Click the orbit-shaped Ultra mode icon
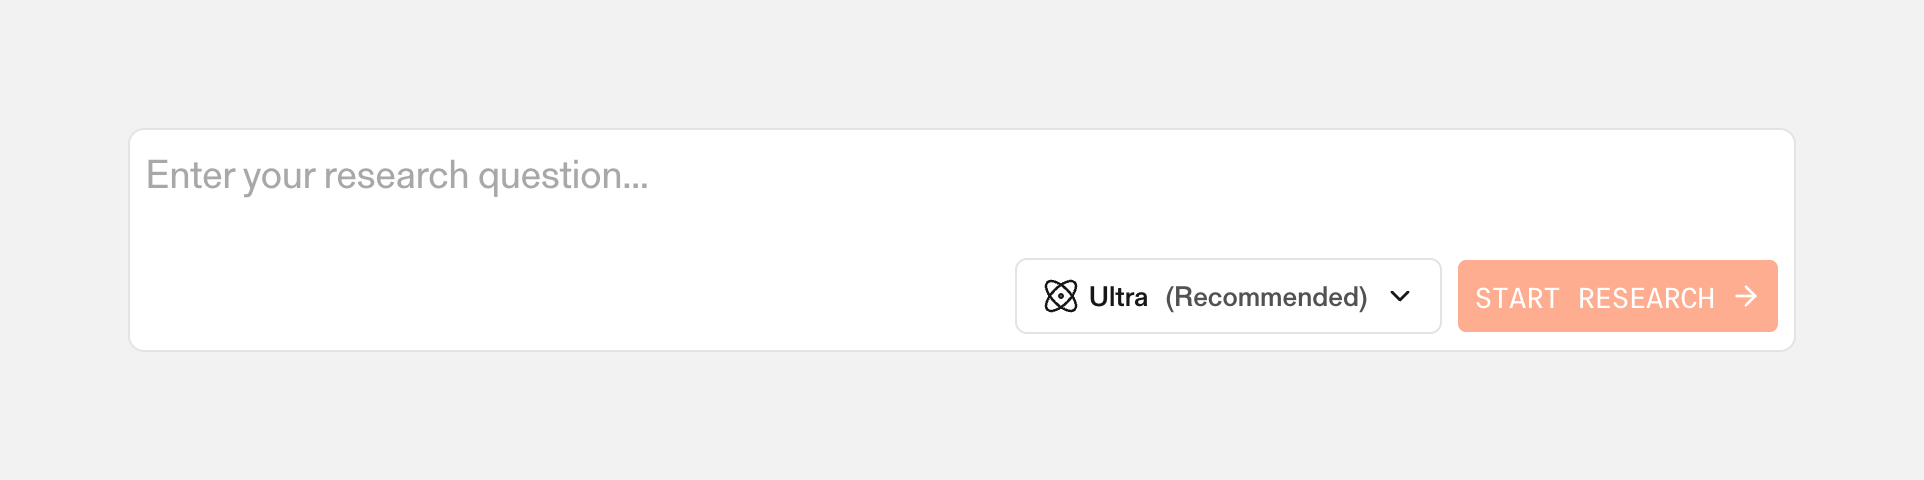1924x480 pixels. click(x=1060, y=296)
